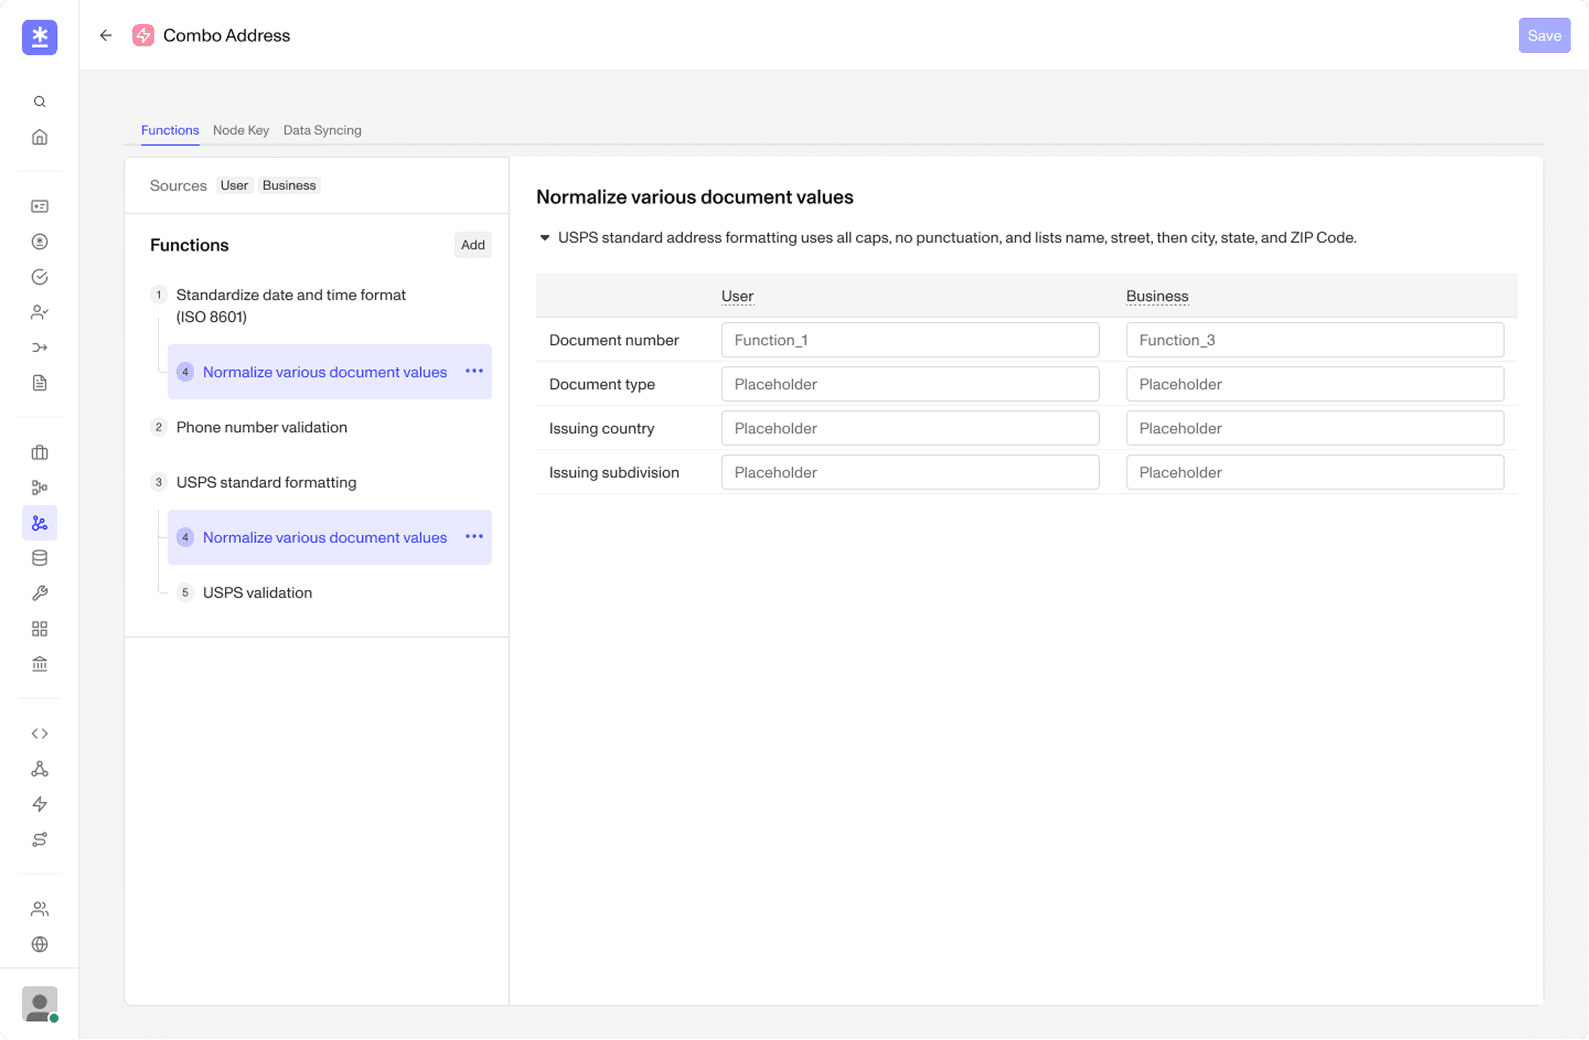Select Phone number validation function
1589x1040 pixels.
coord(262,427)
